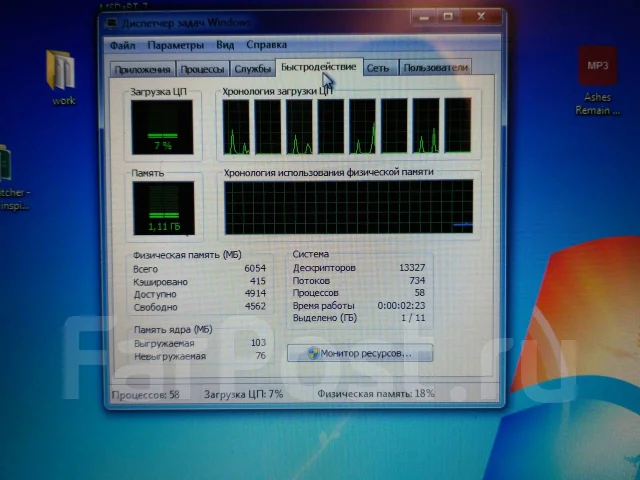This screenshot has width=640, height=480.
Task: Click the first CPU core history graph
Action: [236, 127]
